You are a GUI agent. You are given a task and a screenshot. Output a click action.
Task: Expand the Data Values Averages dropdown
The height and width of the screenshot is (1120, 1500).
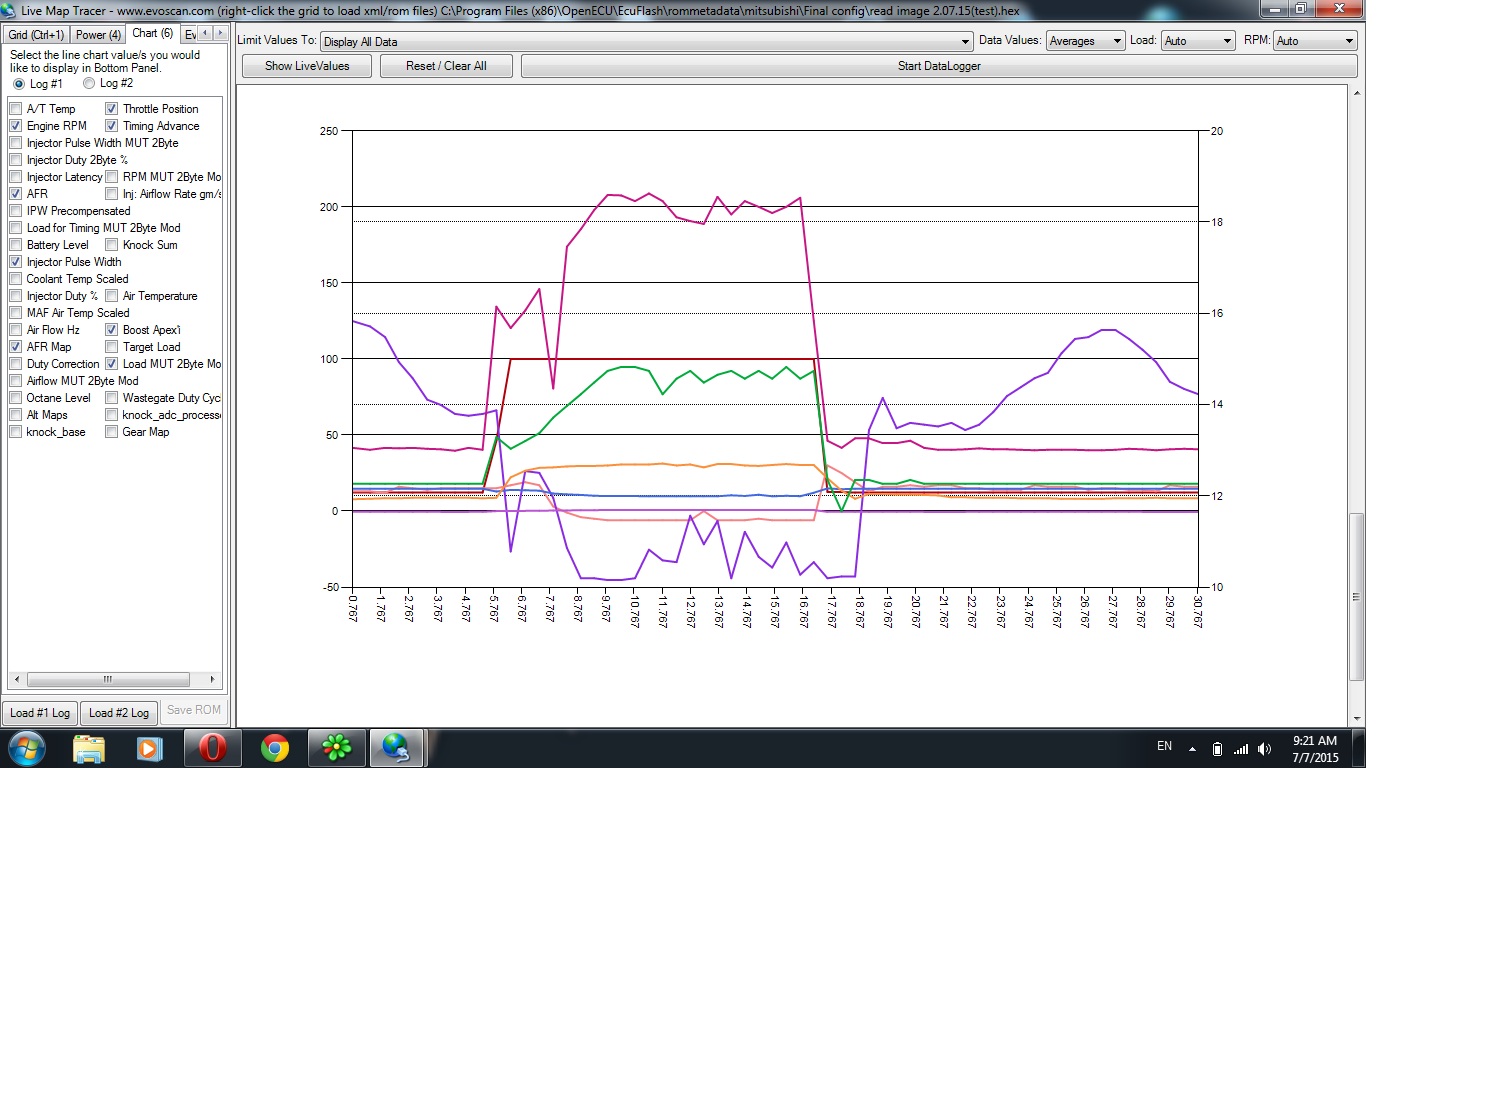(1117, 41)
